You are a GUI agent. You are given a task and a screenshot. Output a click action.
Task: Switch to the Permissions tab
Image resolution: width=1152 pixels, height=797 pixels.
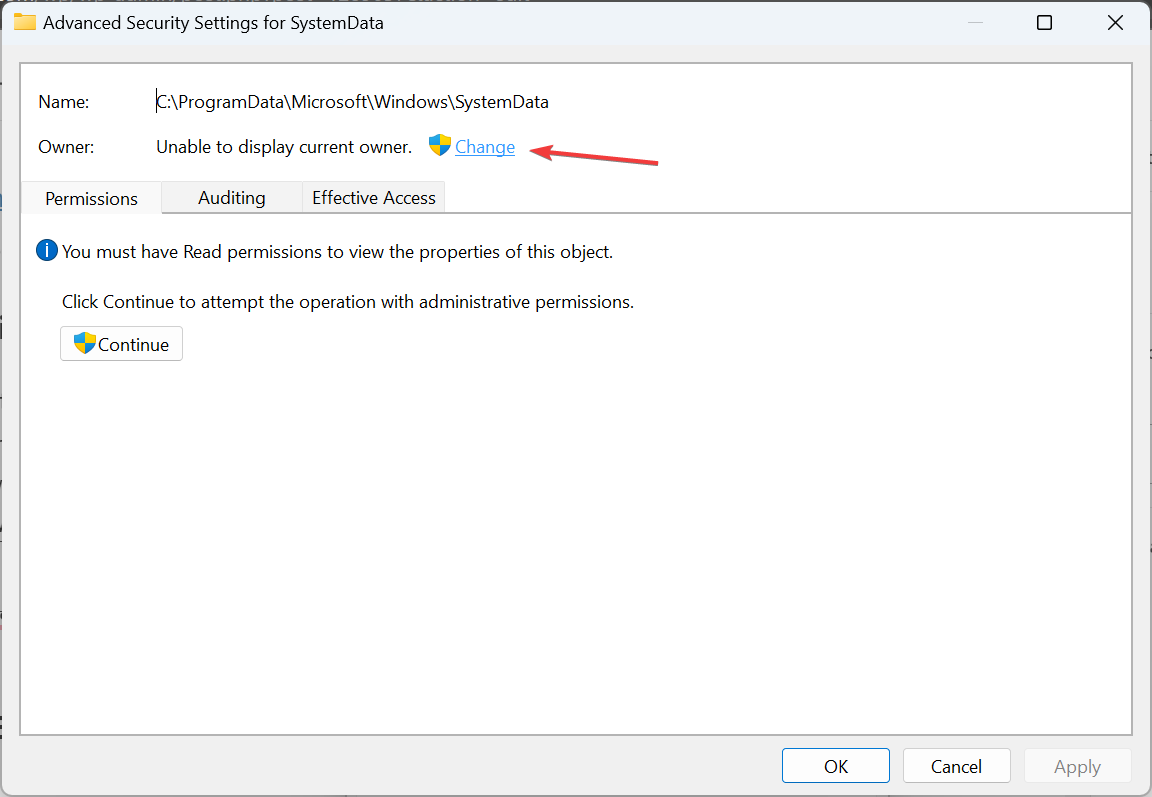(91, 198)
